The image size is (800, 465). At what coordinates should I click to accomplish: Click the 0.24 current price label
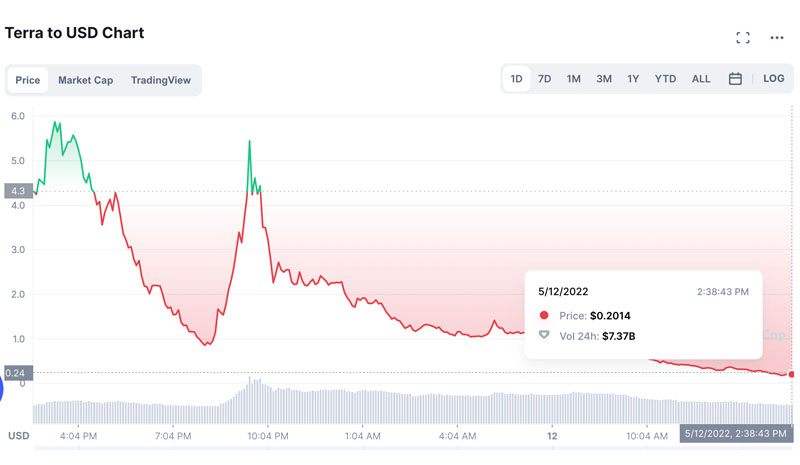pos(18,373)
